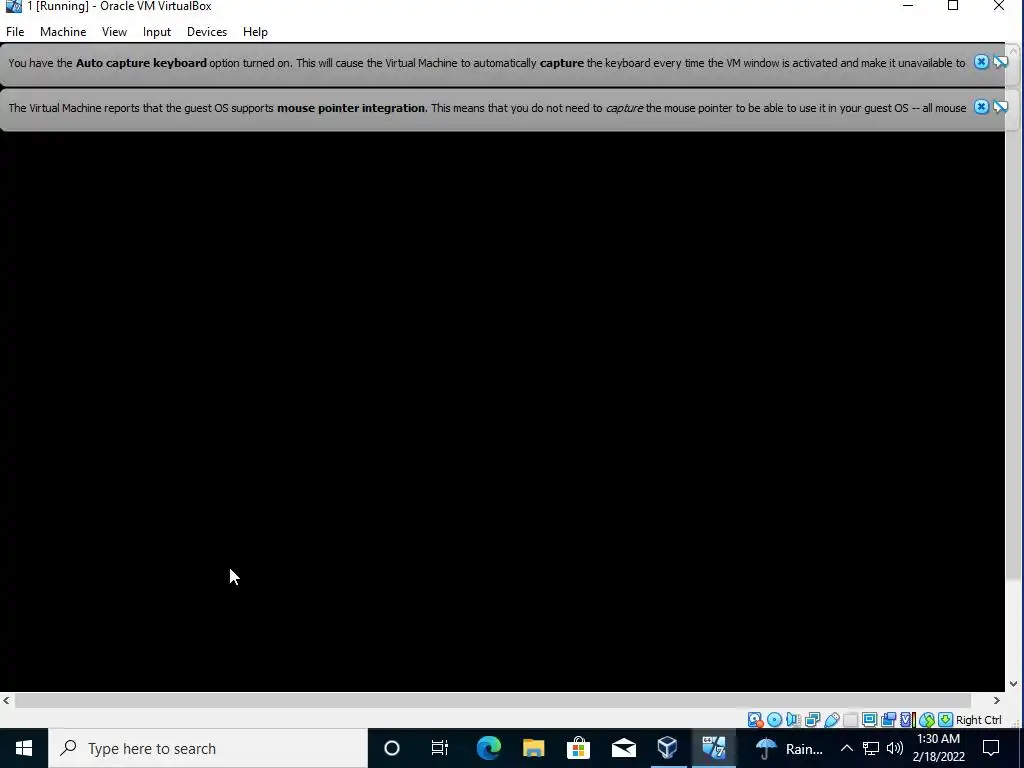Open the Action Center notifications
Image resolution: width=1024 pixels, height=768 pixels.
tap(991, 748)
